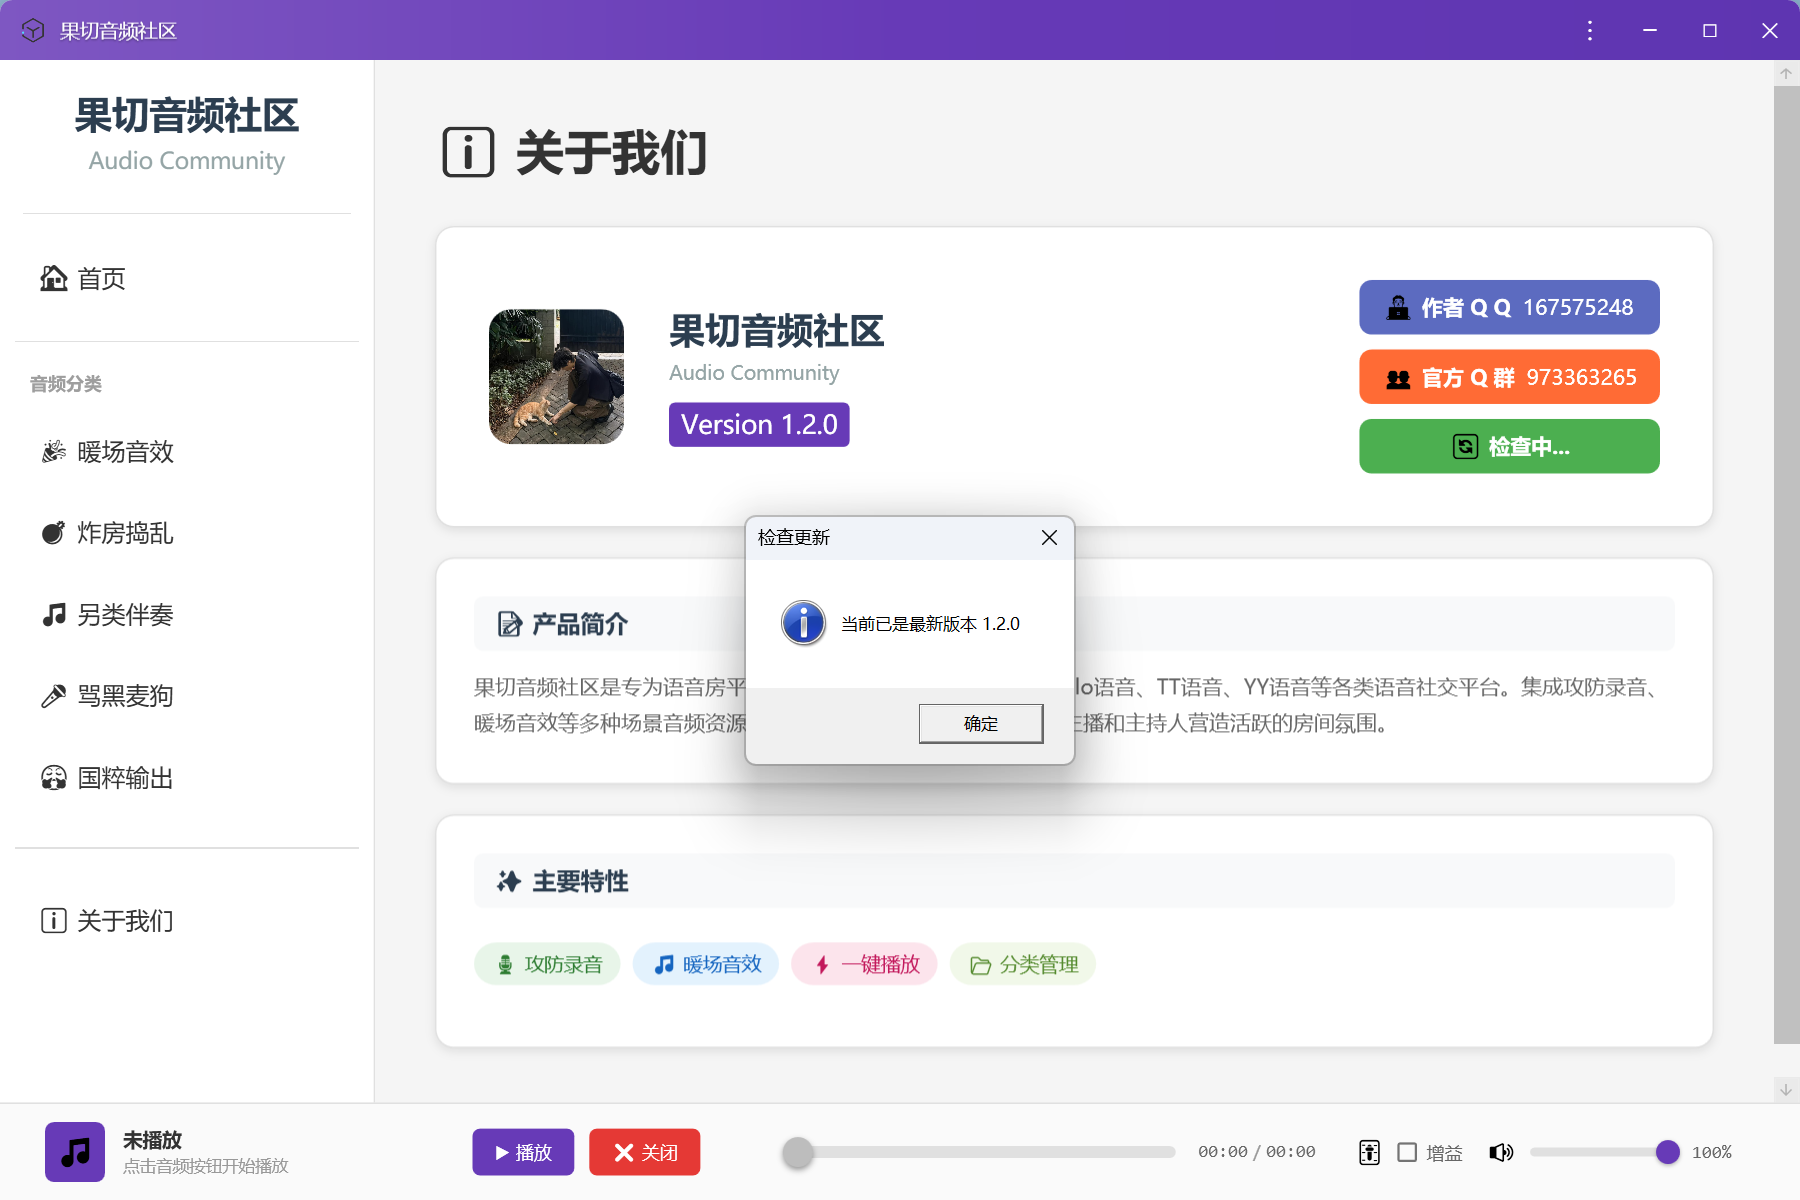The image size is (1800, 1200).
Task: Select the 暖场音效 category icon
Action: [x=53, y=452]
